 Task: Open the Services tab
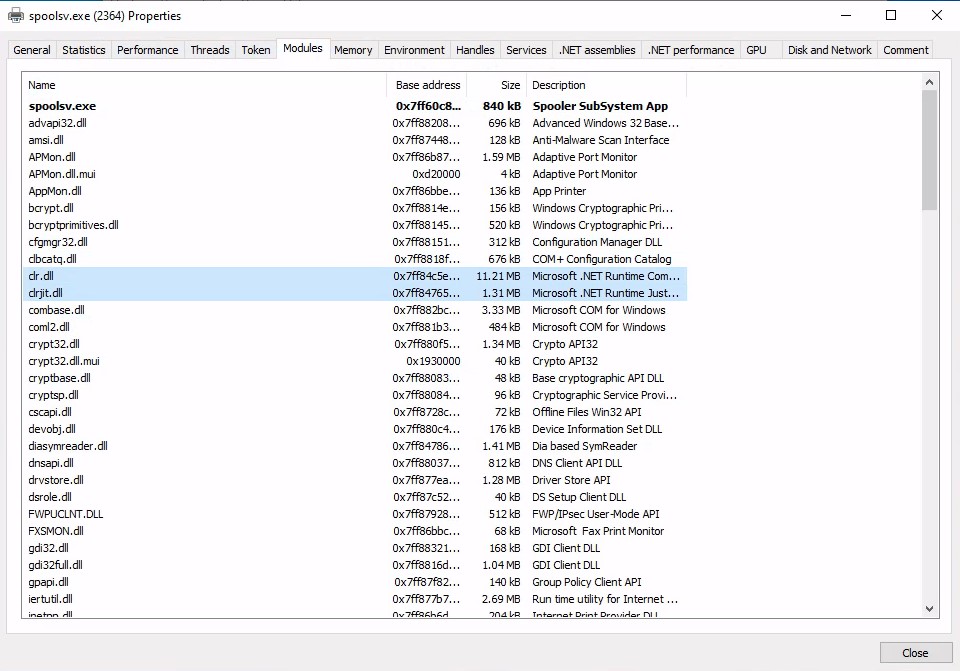(x=526, y=49)
